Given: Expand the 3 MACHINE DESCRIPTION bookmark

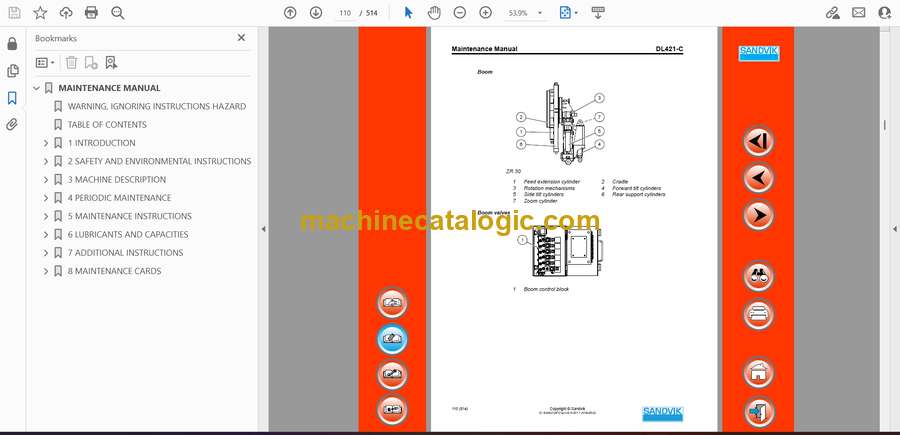Looking at the screenshot, I should click(46, 180).
